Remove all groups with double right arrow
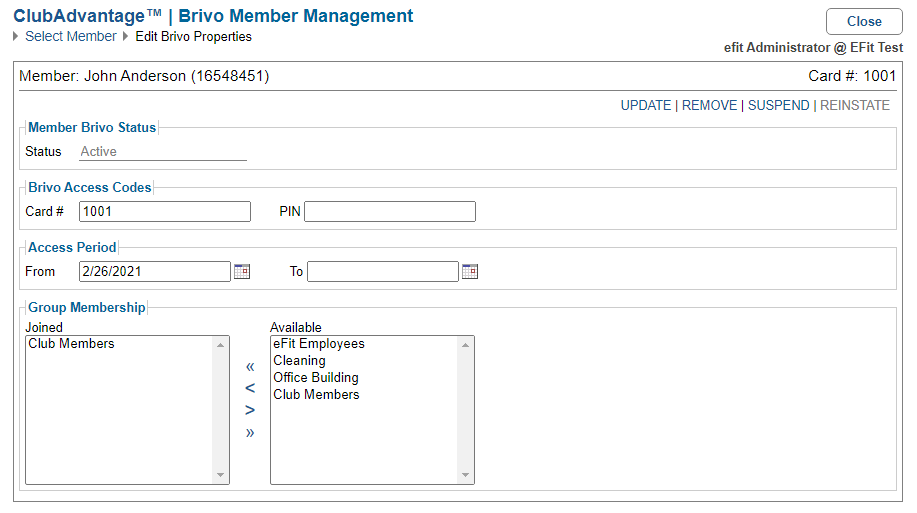This screenshot has height=513, width=917. coord(250,432)
